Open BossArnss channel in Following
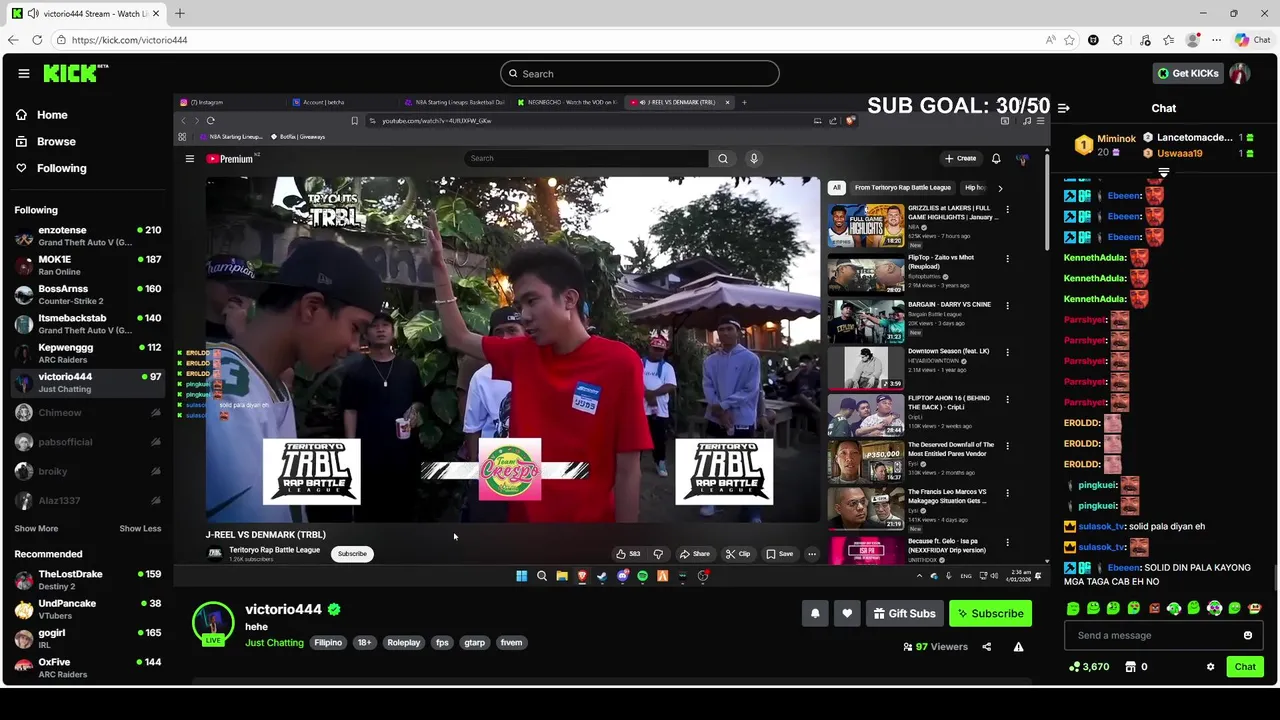1280x720 pixels. [x=87, y=294]
